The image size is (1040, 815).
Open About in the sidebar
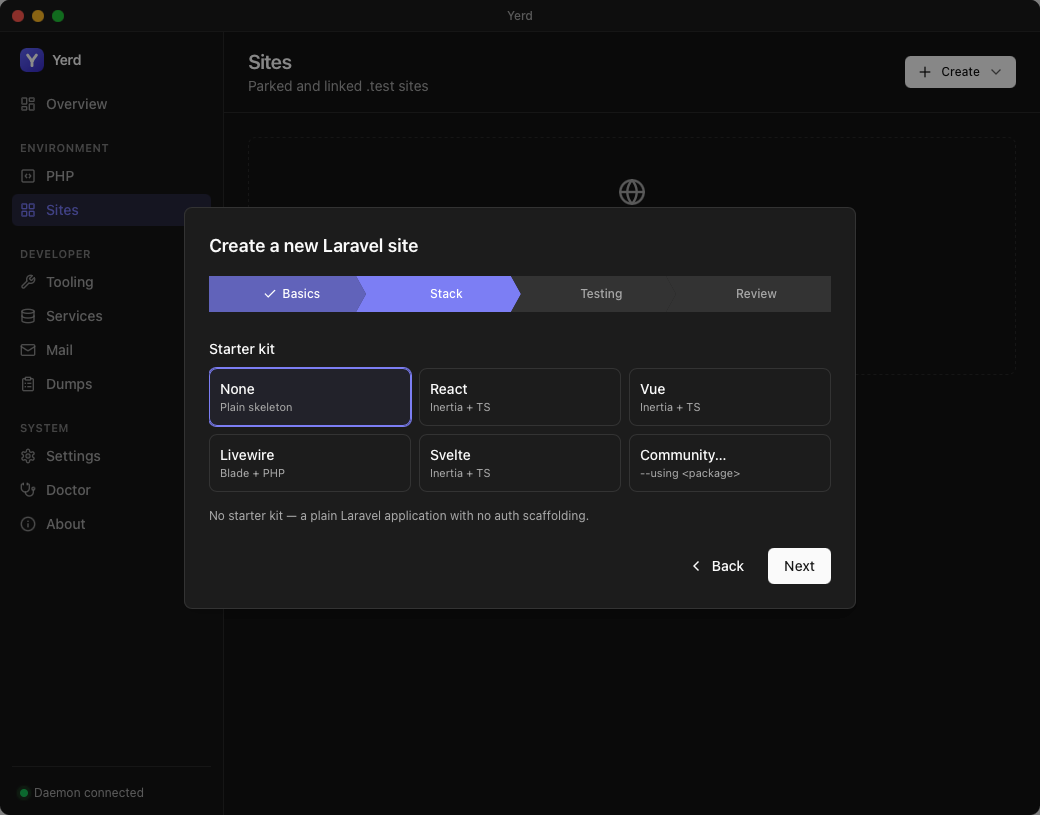[x=111, y=524]
